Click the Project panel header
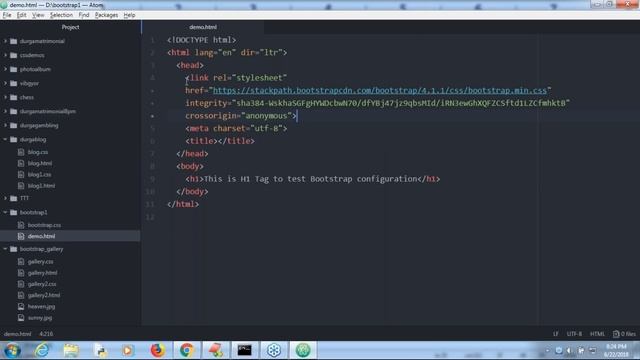This screenshot has width=640, height=360. tap(70, 27)
